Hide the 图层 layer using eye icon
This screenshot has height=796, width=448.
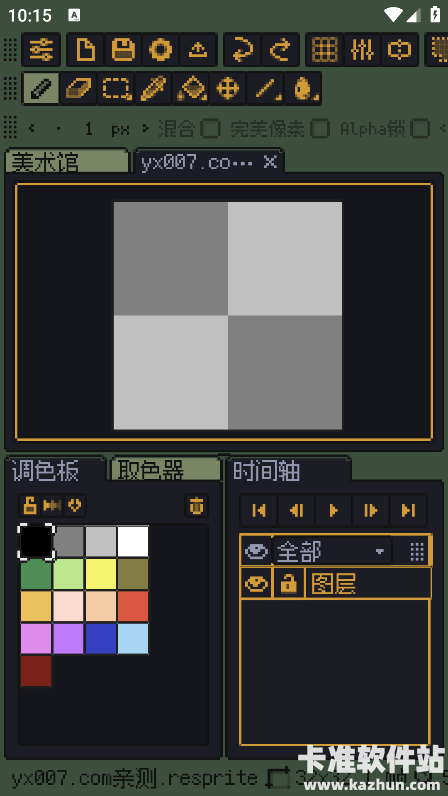click(x=256, y=583)
